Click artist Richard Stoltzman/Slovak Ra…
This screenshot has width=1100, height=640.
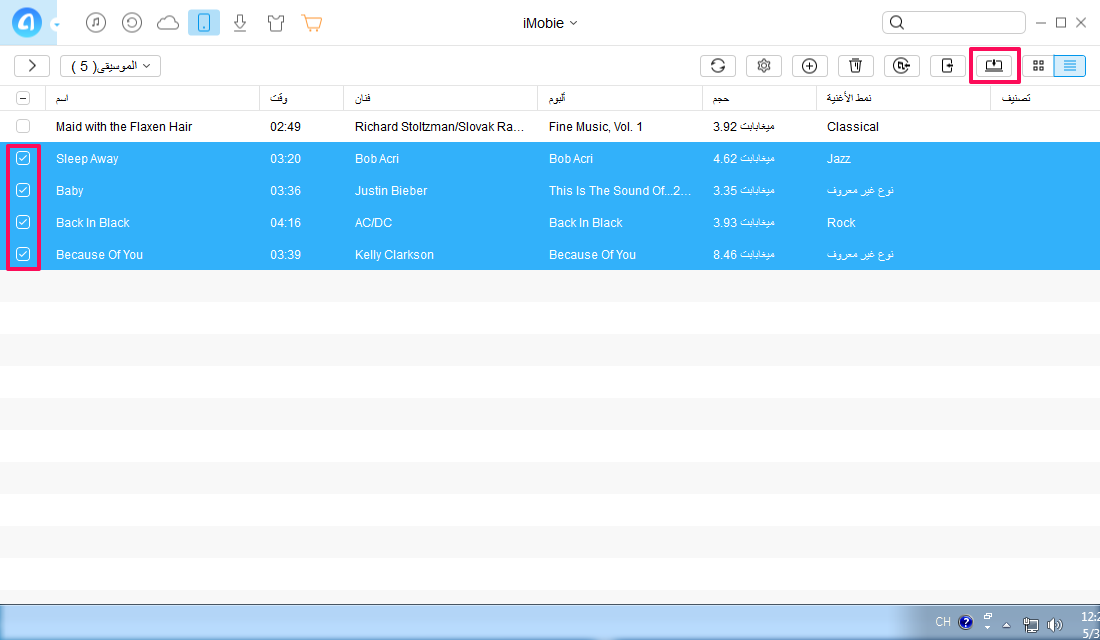pyautogui.click(x=439, y=127)
